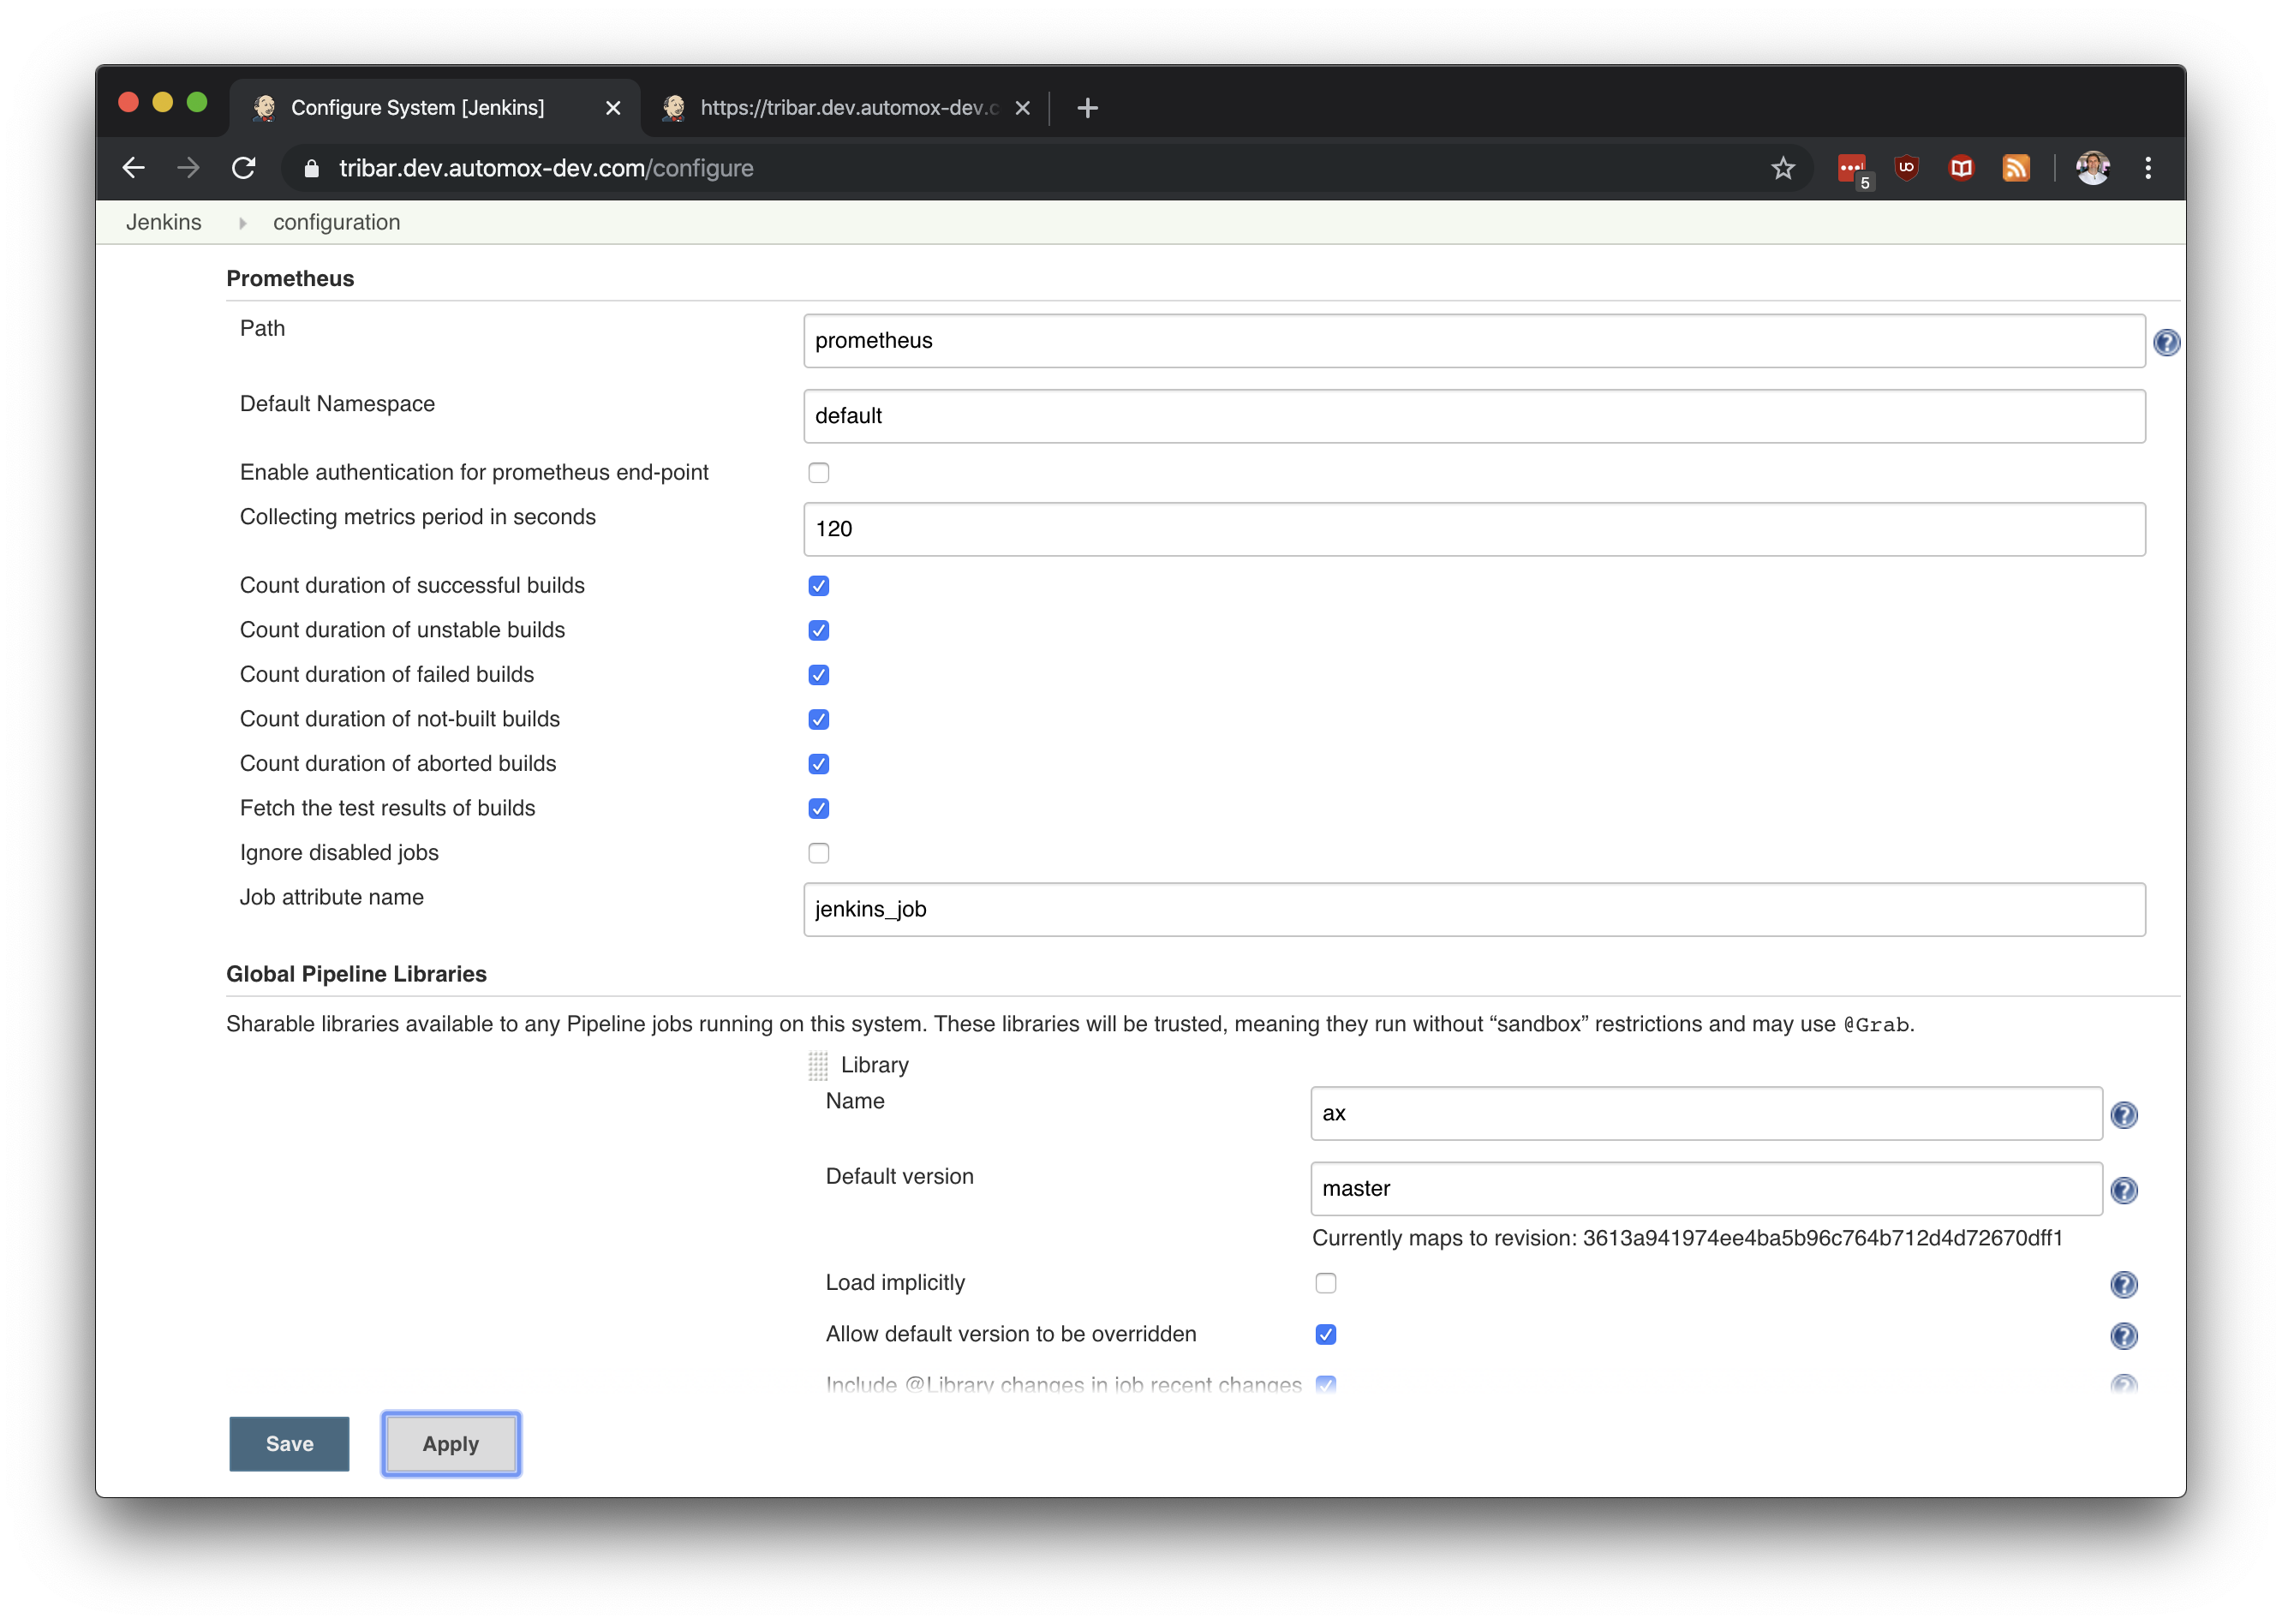Viewport: 2282px width, 1624px height.
Task: Click the Job attribute name field
Action: [x=1474, y=909]
